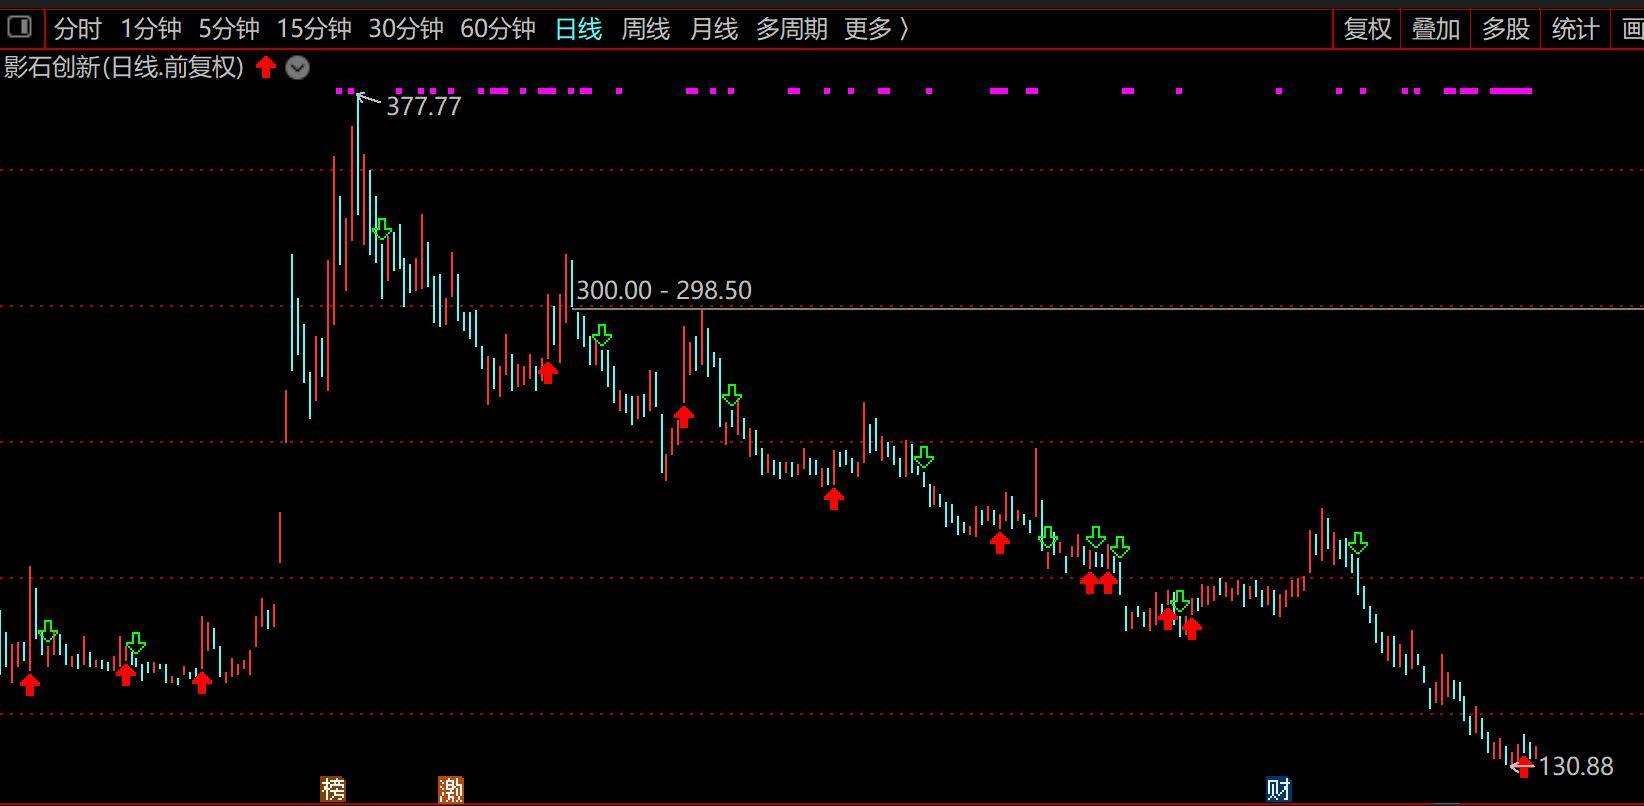Click the red up arrow beside 影石创新 title
The image size is (1644, 806).
tap(265, 67)
